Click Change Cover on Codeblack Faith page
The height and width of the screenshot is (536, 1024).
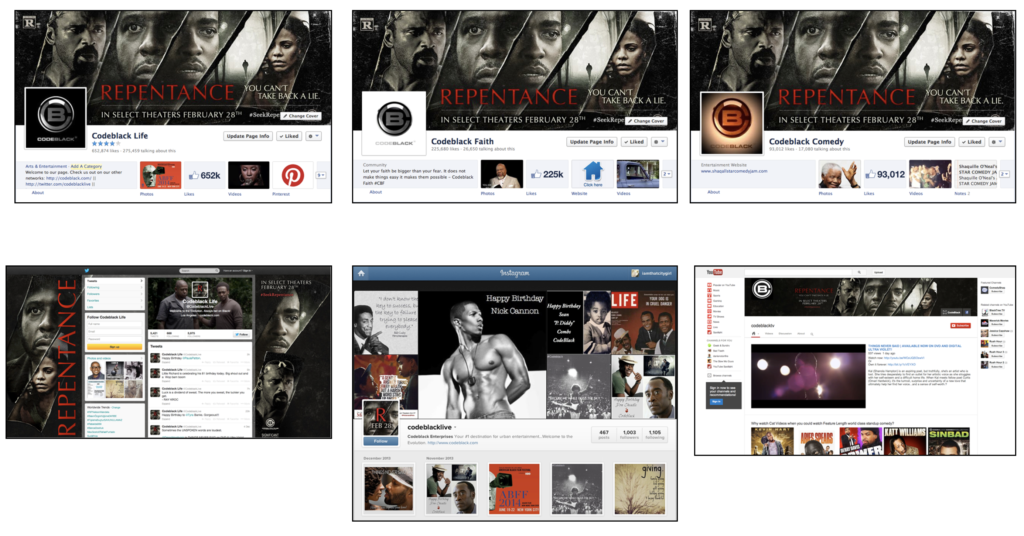[647, 121]
